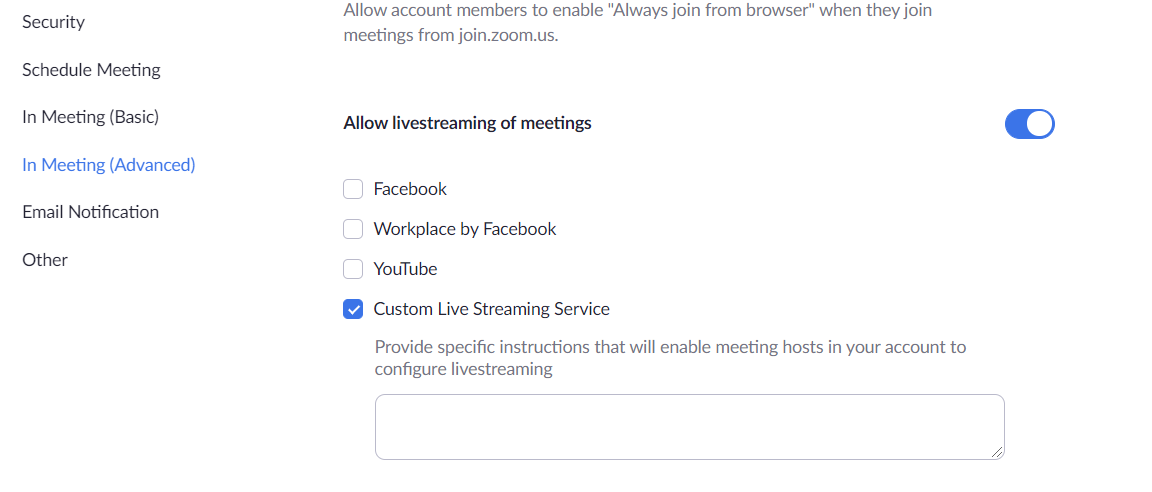Click the Facebook option label text
The height and width of the screenshot is (492, 1152).
[x=410, y=189]
